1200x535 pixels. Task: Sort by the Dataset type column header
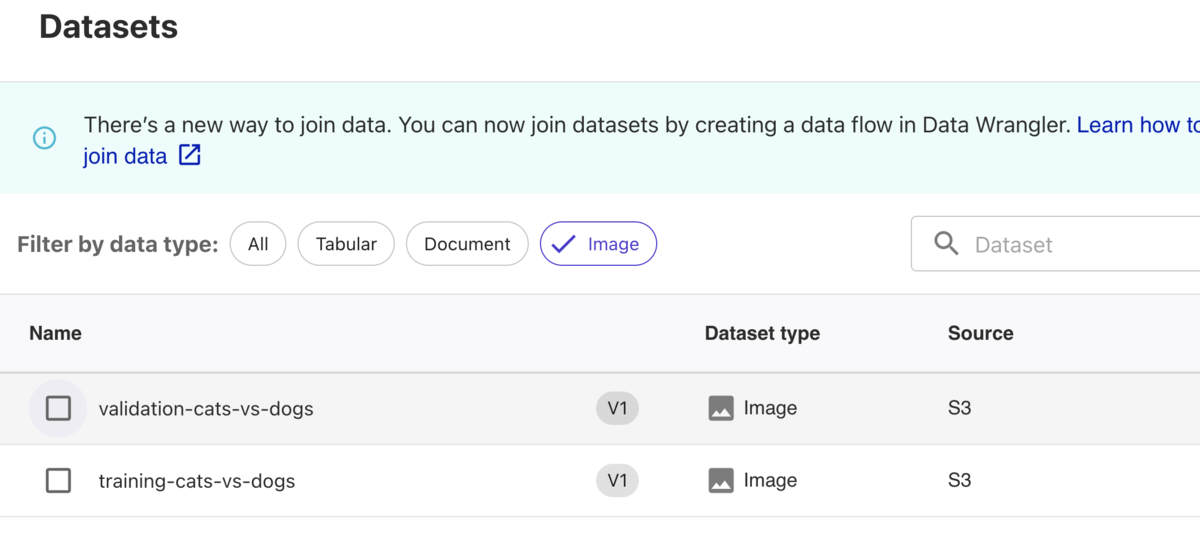click(x=762, y=333)
